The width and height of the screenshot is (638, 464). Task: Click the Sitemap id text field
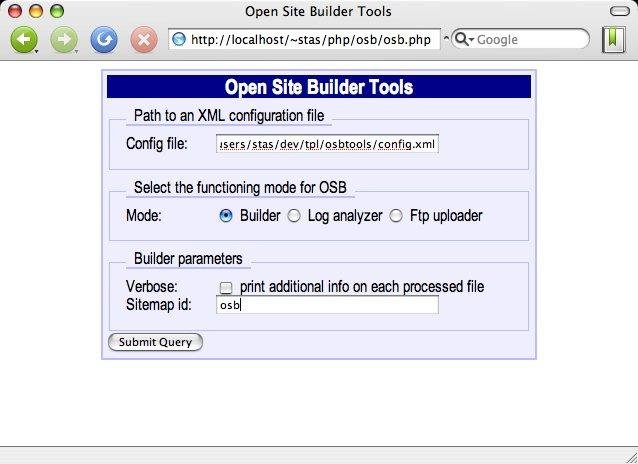tap(327, 305)
